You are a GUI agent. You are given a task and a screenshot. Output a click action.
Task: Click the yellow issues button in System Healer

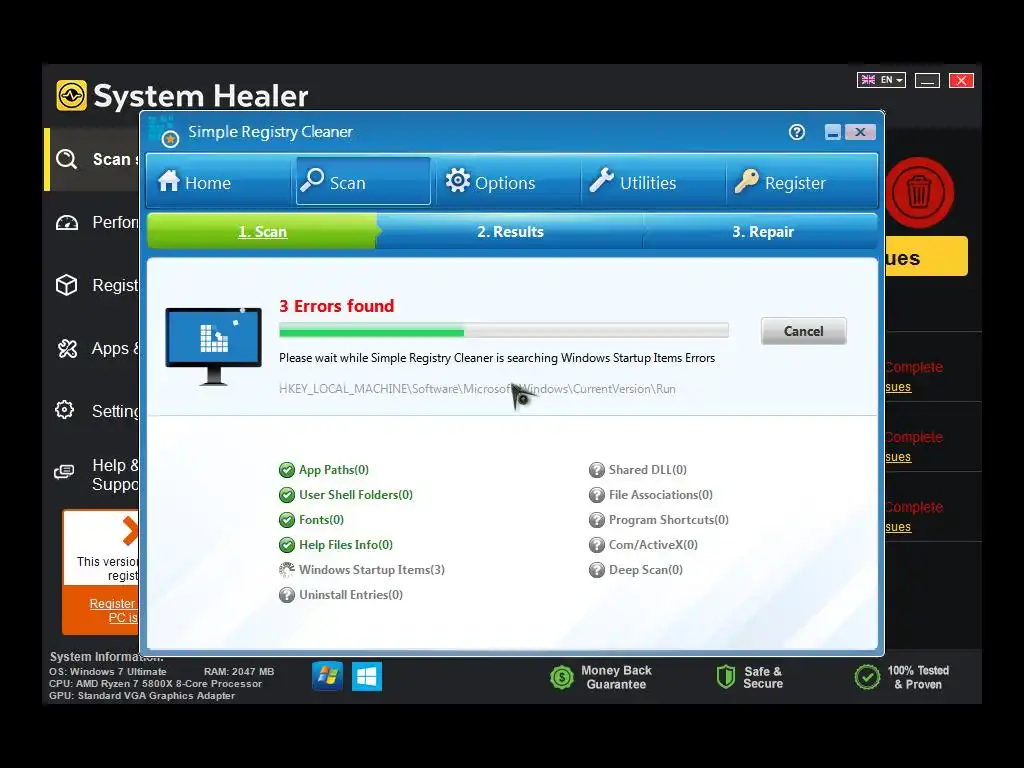[x=926, y=256]
